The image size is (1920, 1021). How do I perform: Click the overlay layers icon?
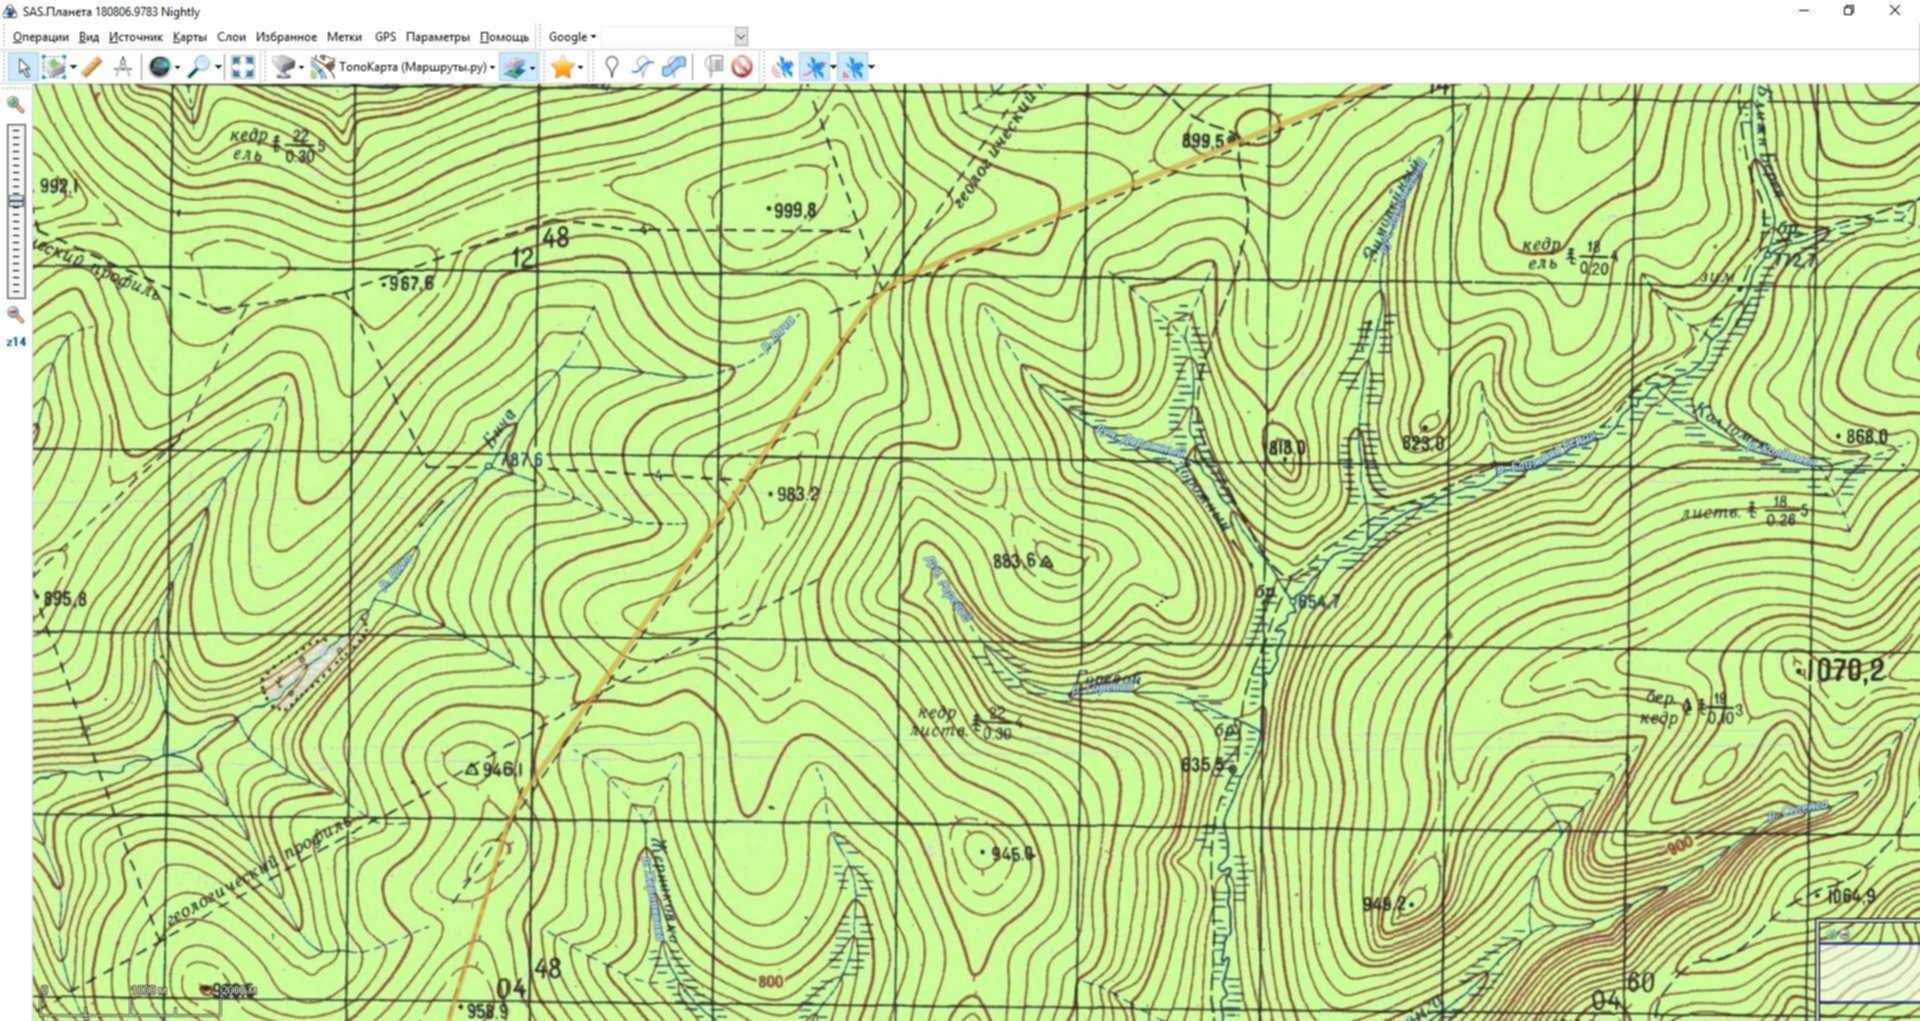[513, 67]
